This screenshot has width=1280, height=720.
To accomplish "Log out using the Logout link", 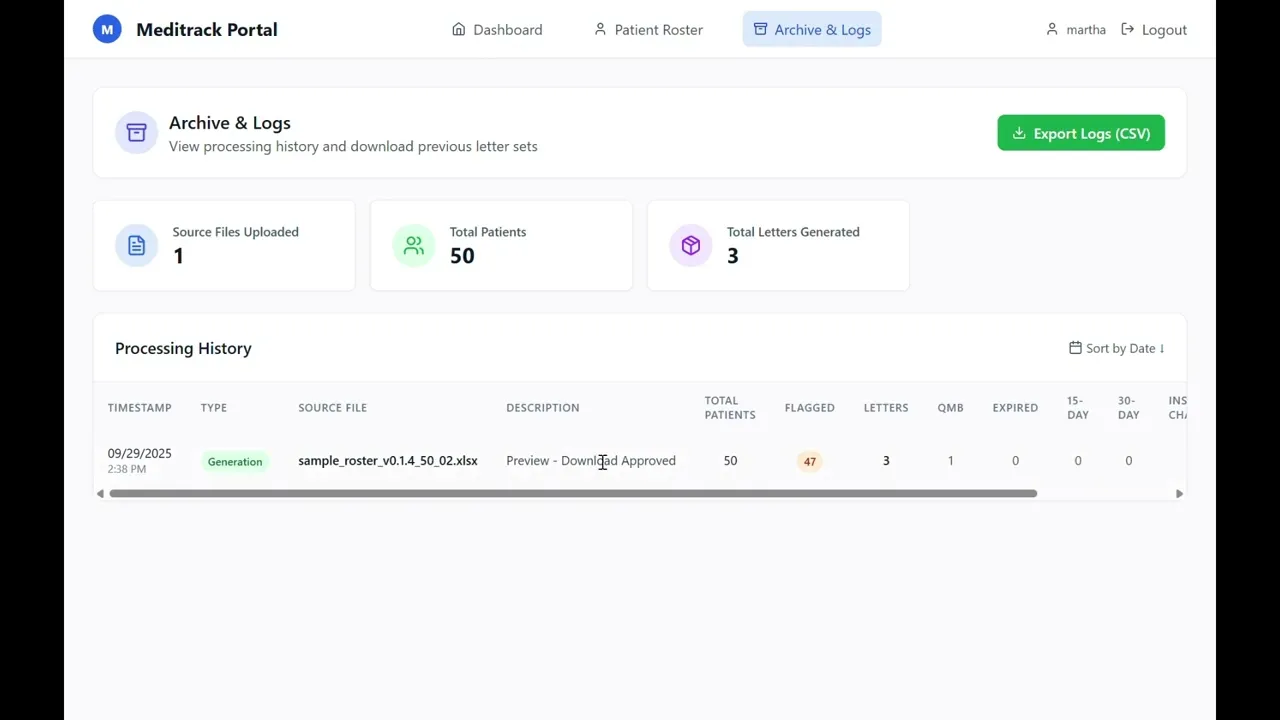I will point(1154,30).
